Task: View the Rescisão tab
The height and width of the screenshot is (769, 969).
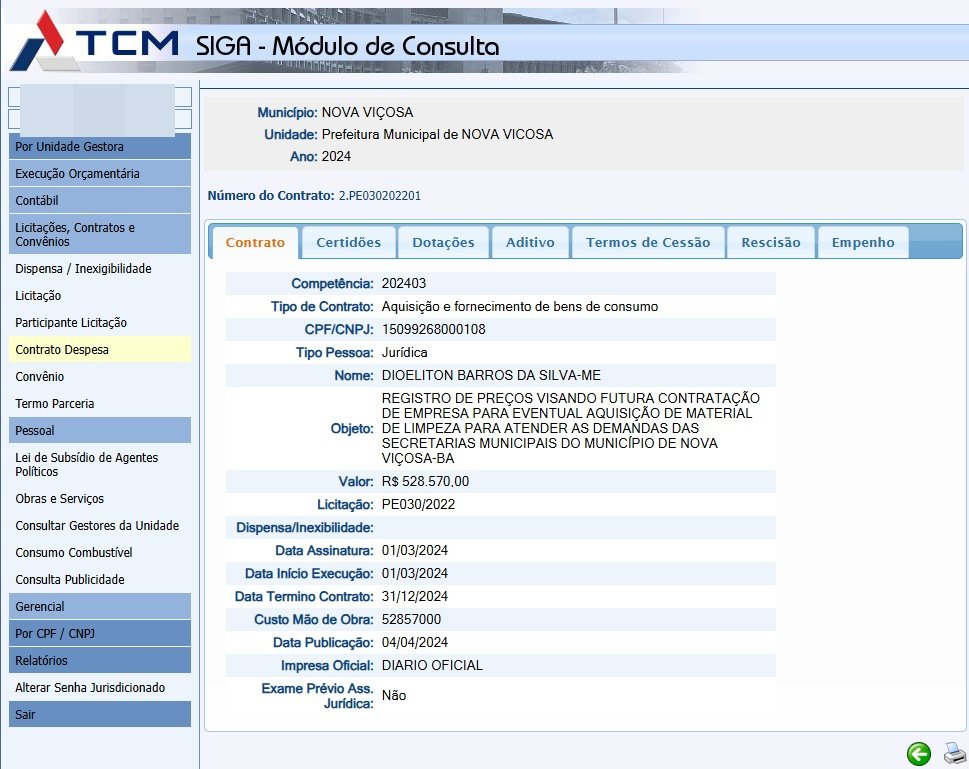Action: pyautogui.click(x=770, y=242)
